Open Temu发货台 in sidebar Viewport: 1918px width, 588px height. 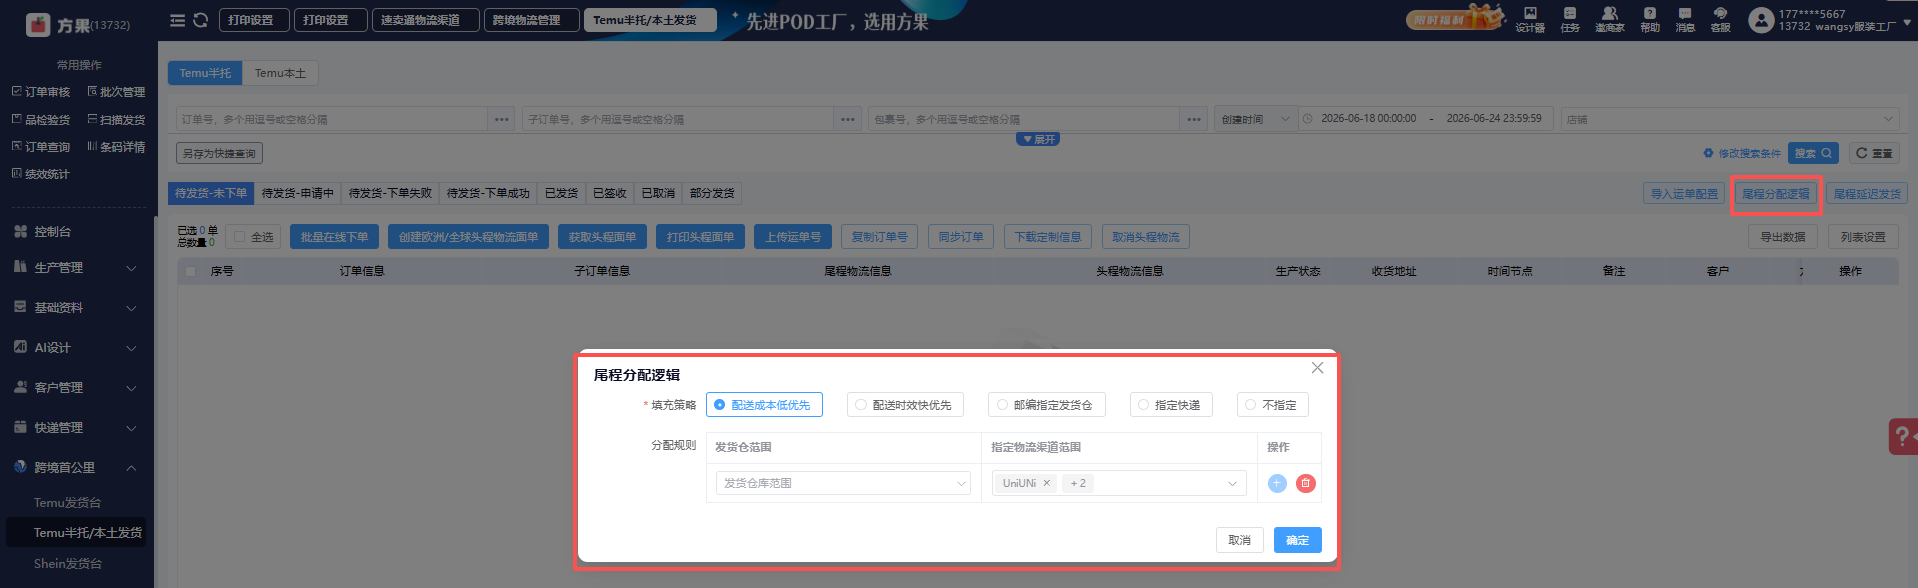pos(67,503)
